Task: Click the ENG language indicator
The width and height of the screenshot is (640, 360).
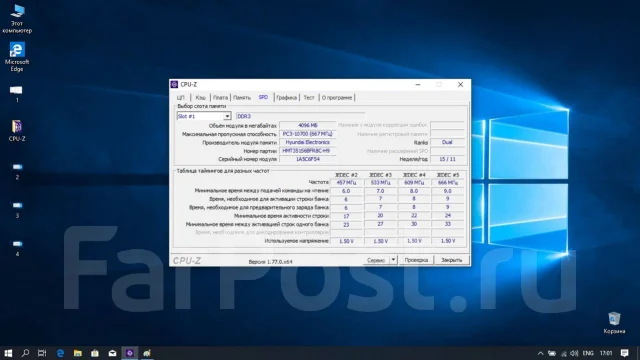Action: click(x=588, y=353)
